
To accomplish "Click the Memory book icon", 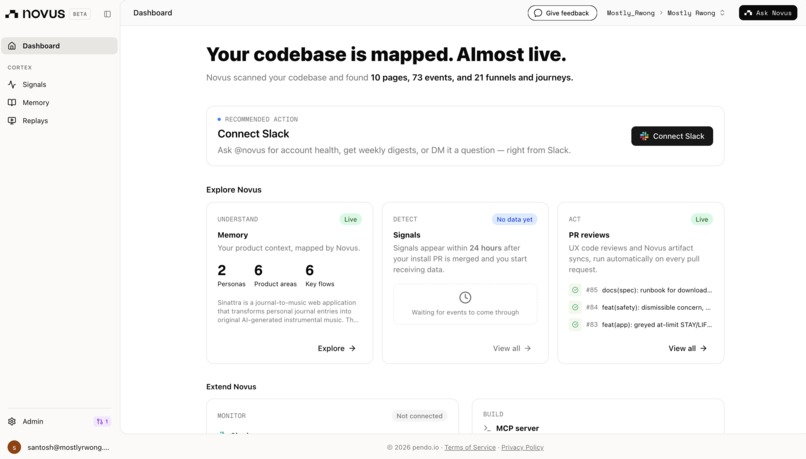I will (x=12, y=102).
